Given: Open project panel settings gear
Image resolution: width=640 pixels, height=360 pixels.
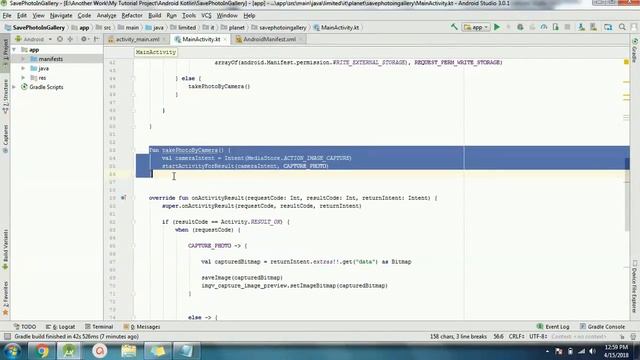Looking at the screenshot, I should point(84,39).
